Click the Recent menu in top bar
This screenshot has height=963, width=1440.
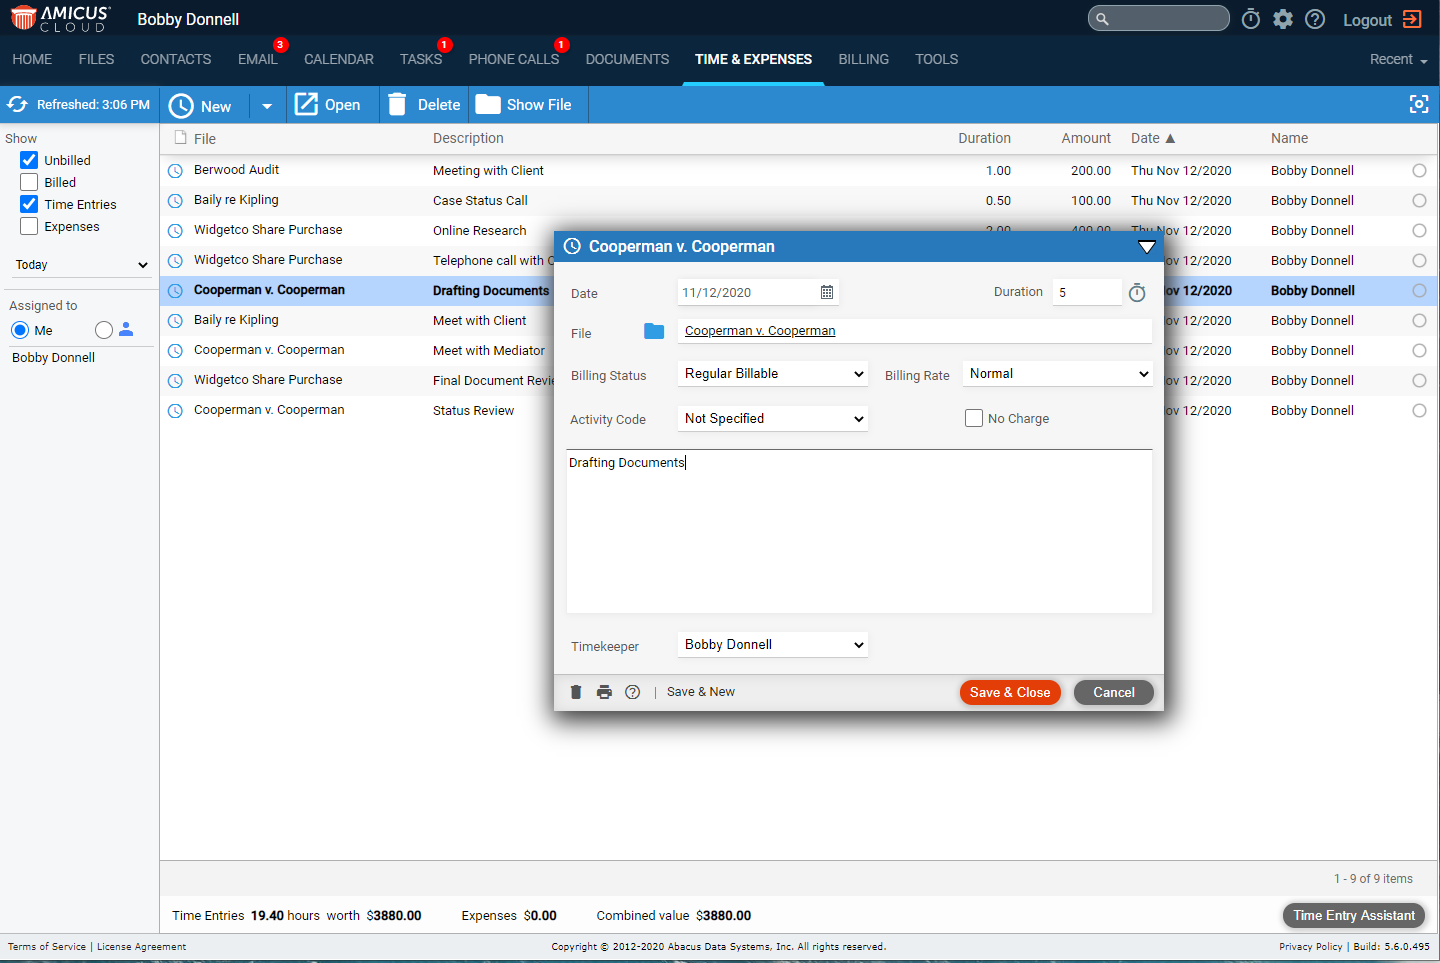point(1398,59)
